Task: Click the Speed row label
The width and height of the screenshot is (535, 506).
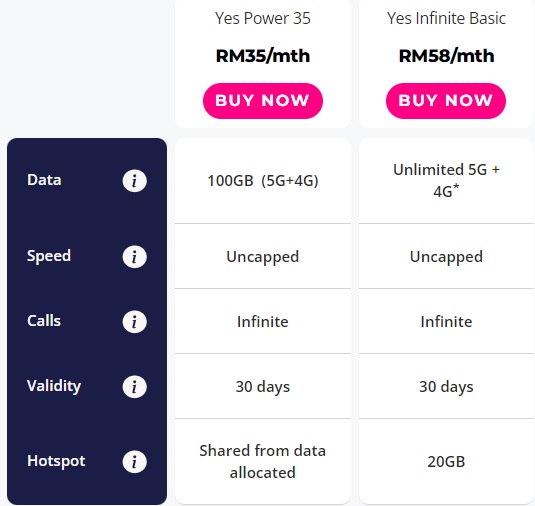Action: [49, 256]
